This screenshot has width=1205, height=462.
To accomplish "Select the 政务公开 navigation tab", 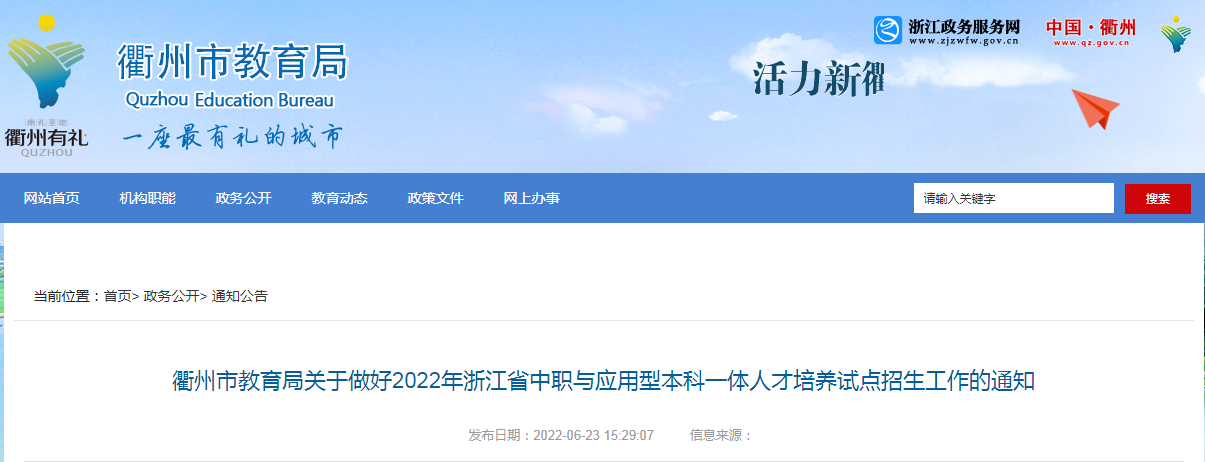I will pos(244,199).
